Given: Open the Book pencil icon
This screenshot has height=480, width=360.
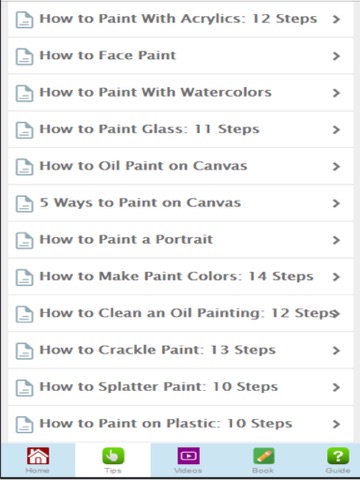Looking at the screenshot, I should tap(264, 456).
